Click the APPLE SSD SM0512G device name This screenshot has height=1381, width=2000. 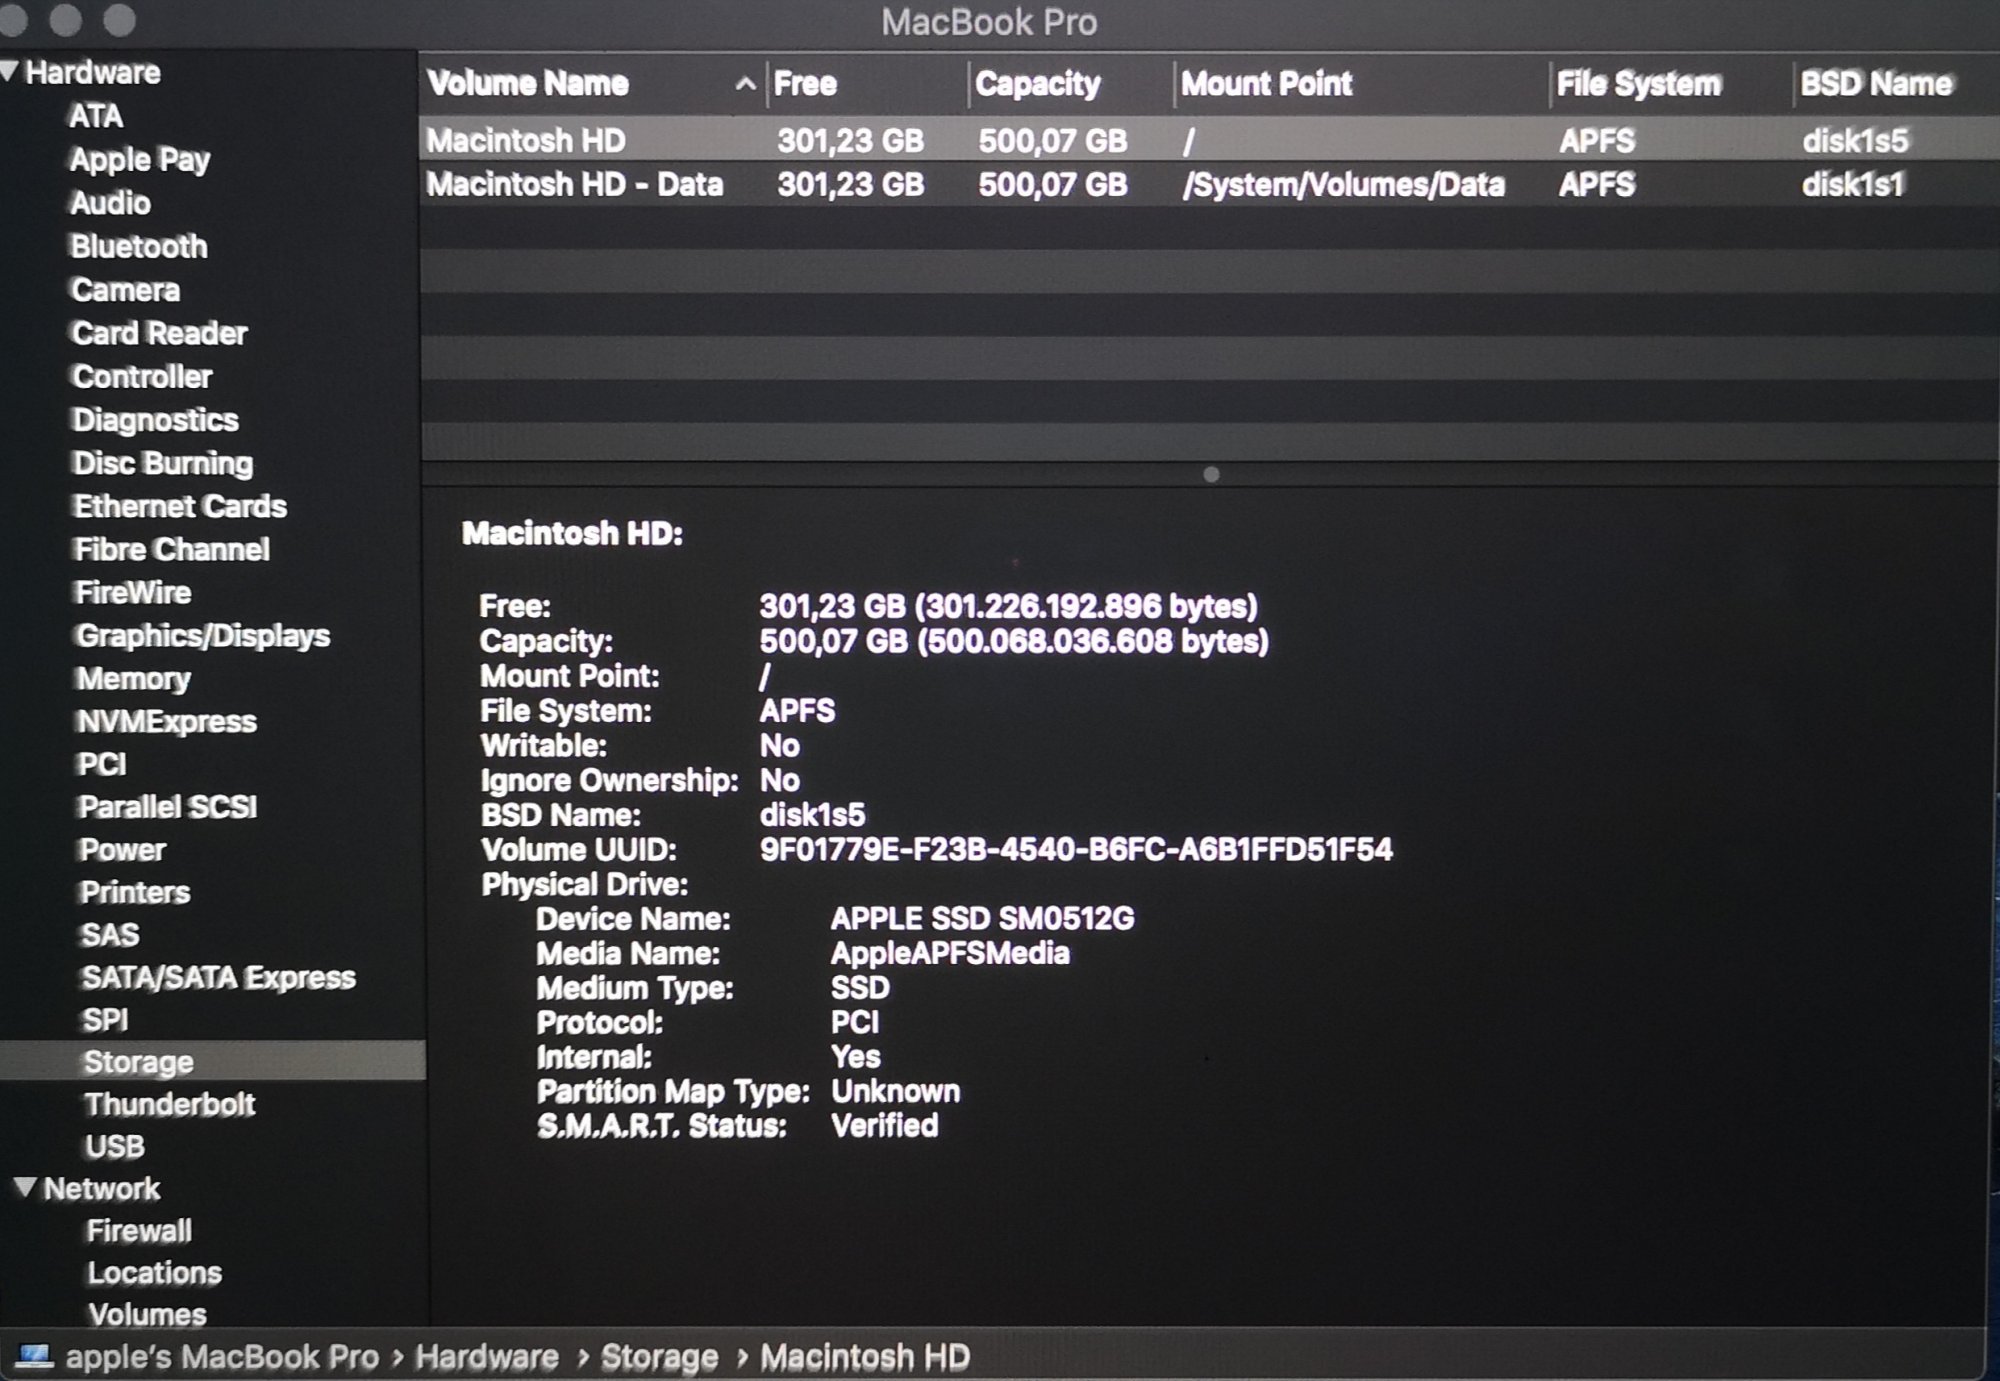(x=983, y=918)
